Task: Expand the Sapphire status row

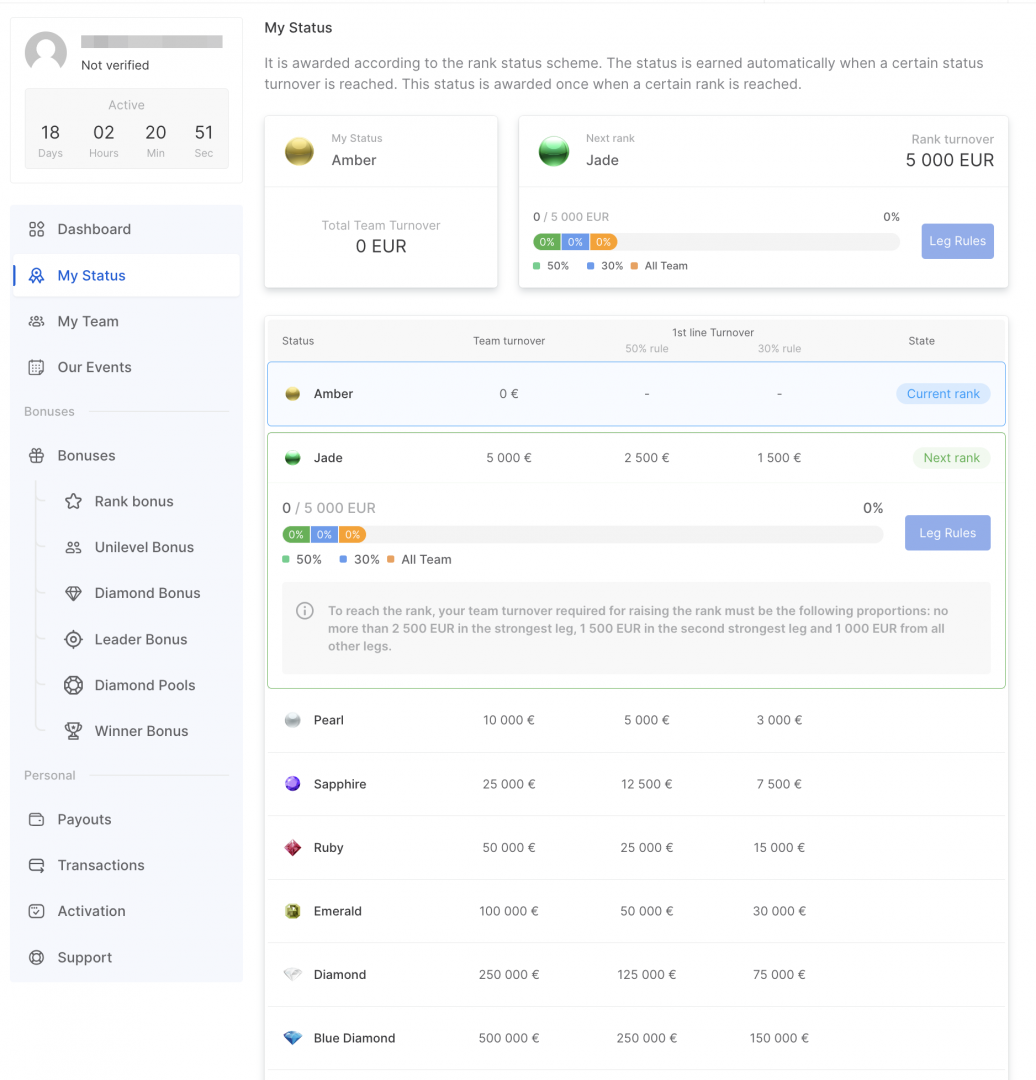Action: 636,784
